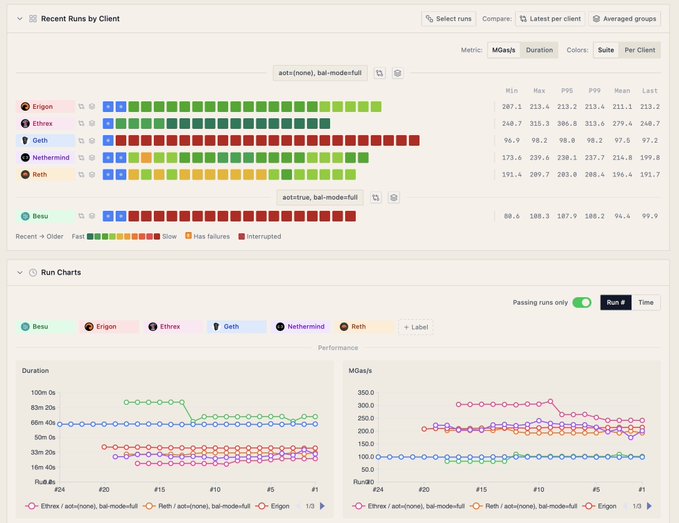
Task: Toggle the Nethermind client filter in Run Charts
Action: [x=301, y=326]
